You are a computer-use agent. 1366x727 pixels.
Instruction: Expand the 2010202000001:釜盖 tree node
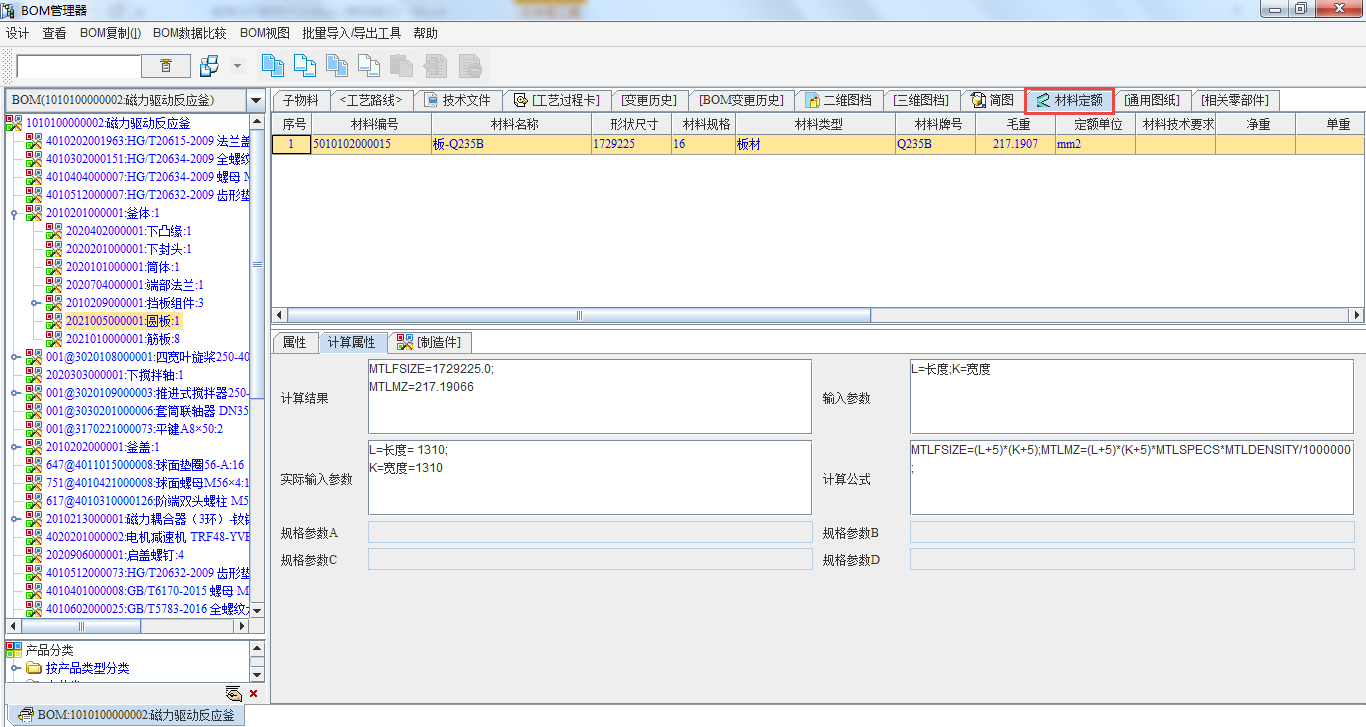tap(15, 447)
